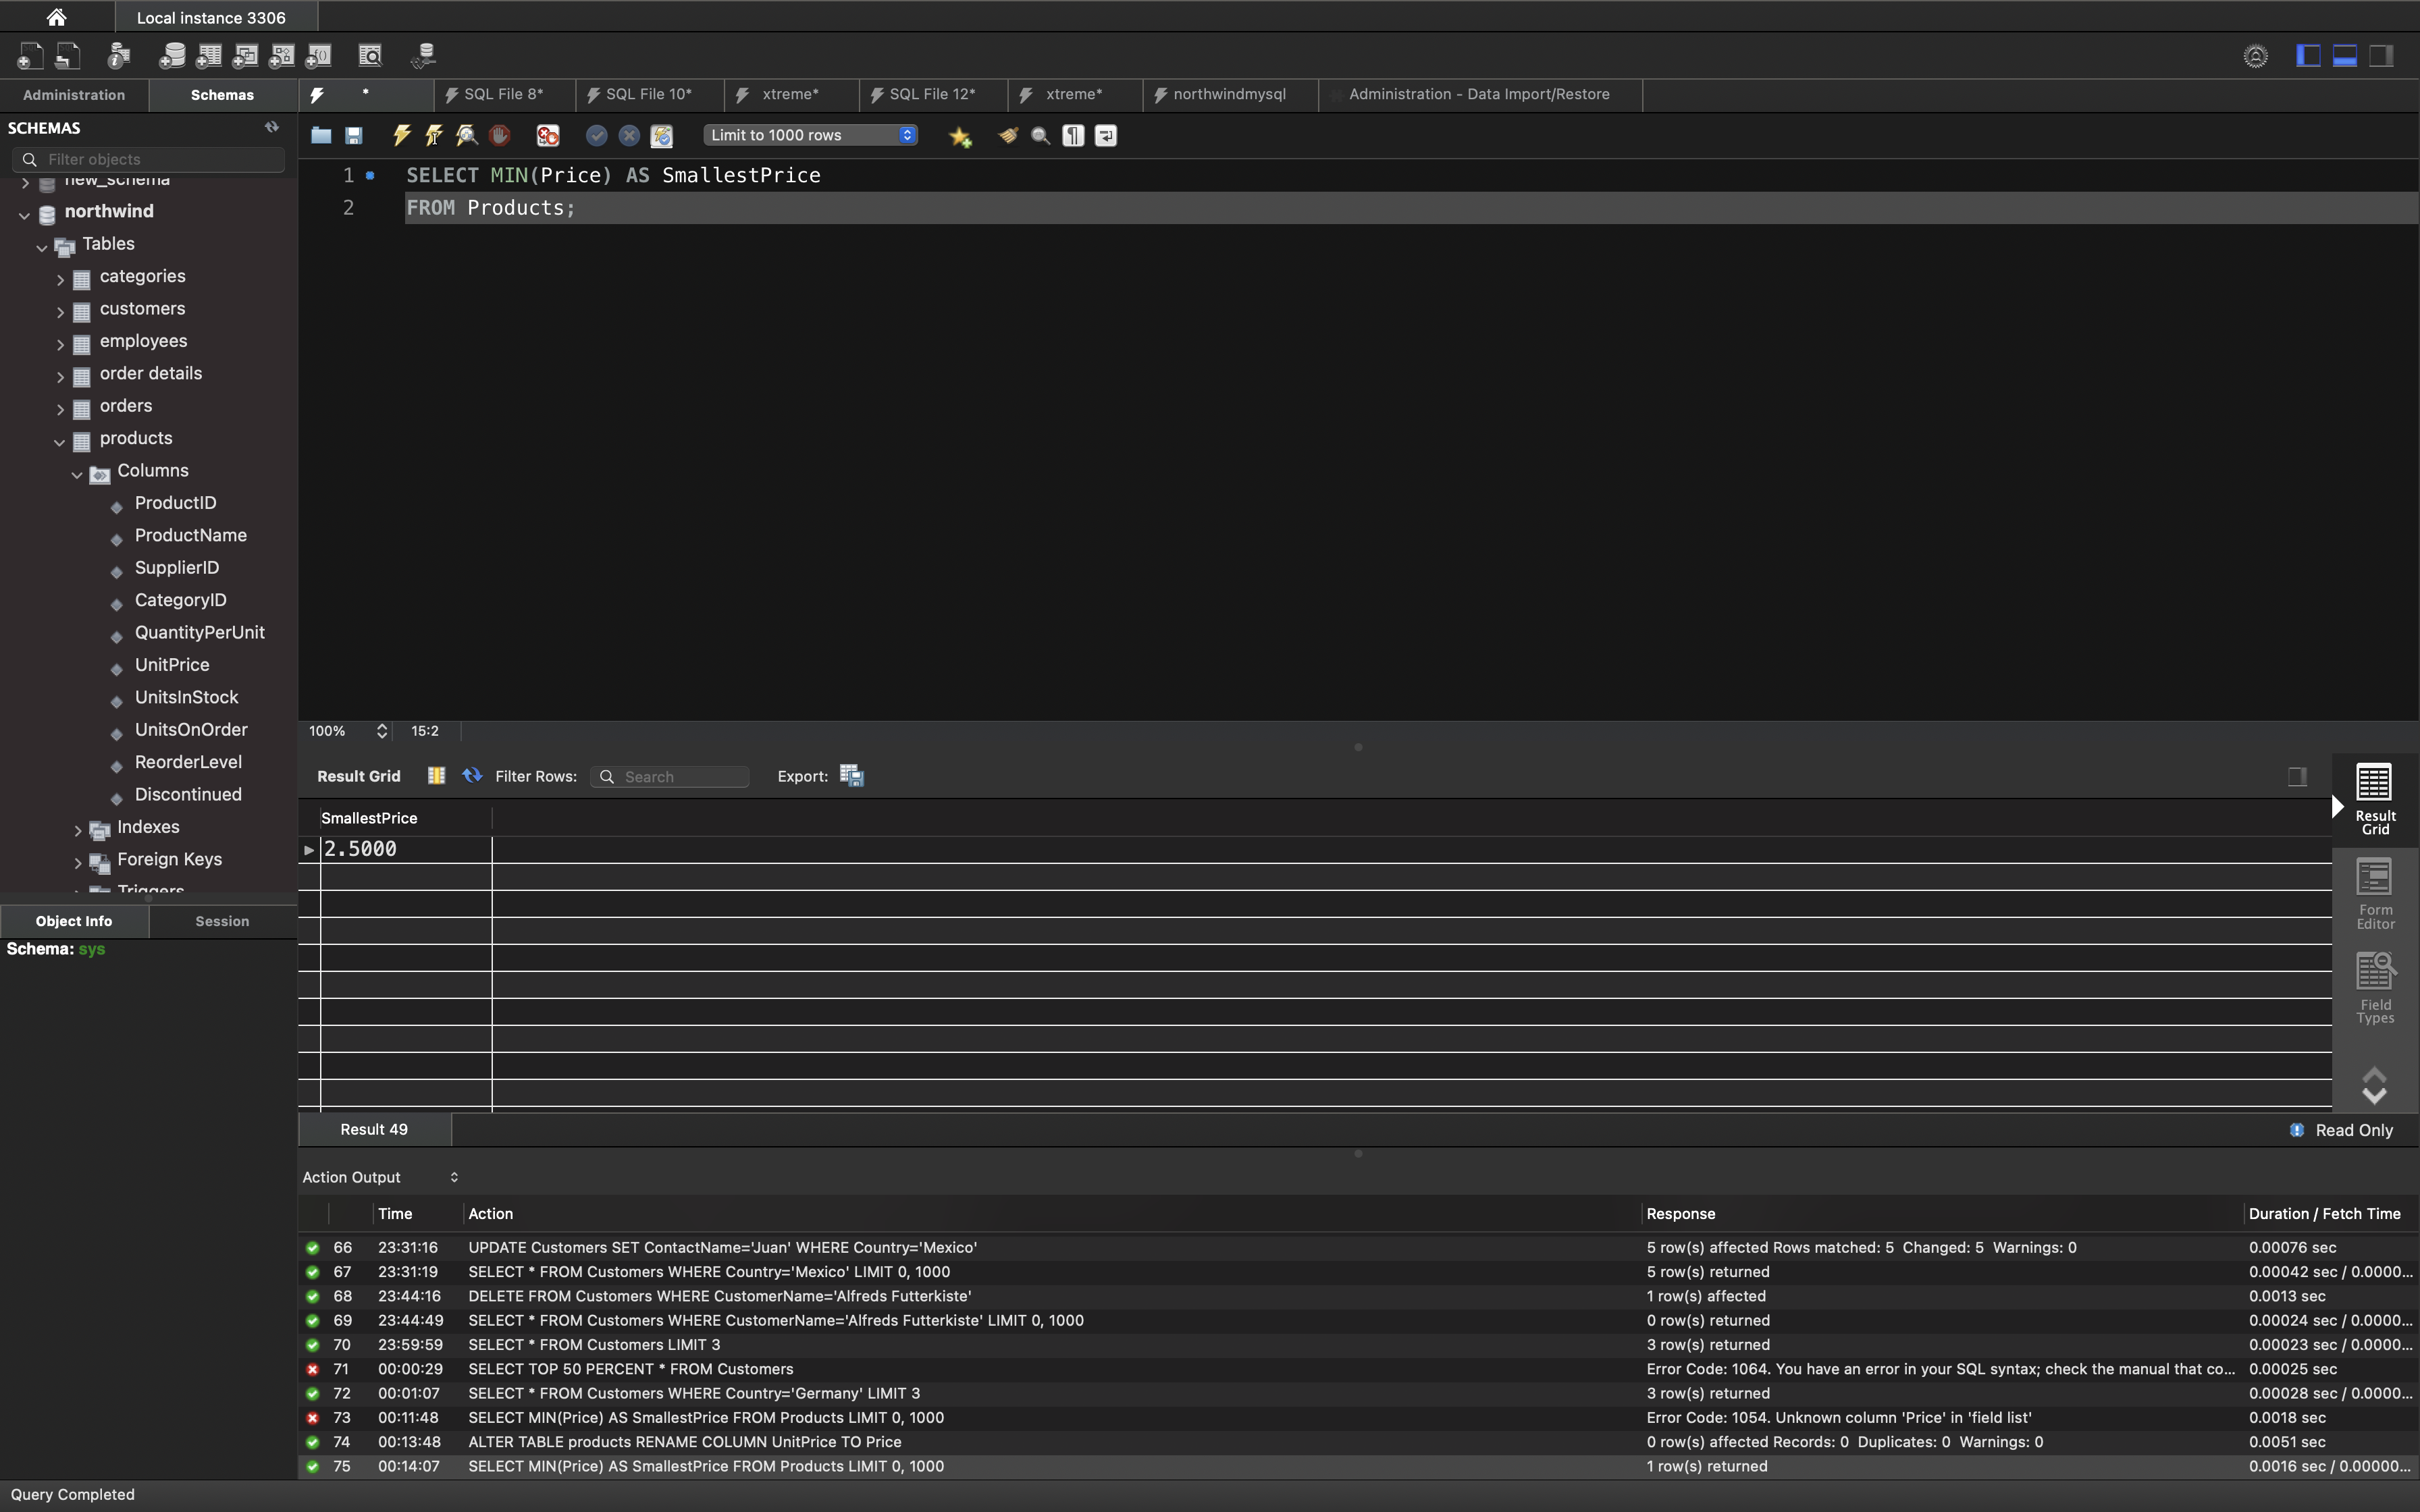Click the Stop execution hand icon
The height and width of the screenshot is (1512, 2420).
(499, 135)
